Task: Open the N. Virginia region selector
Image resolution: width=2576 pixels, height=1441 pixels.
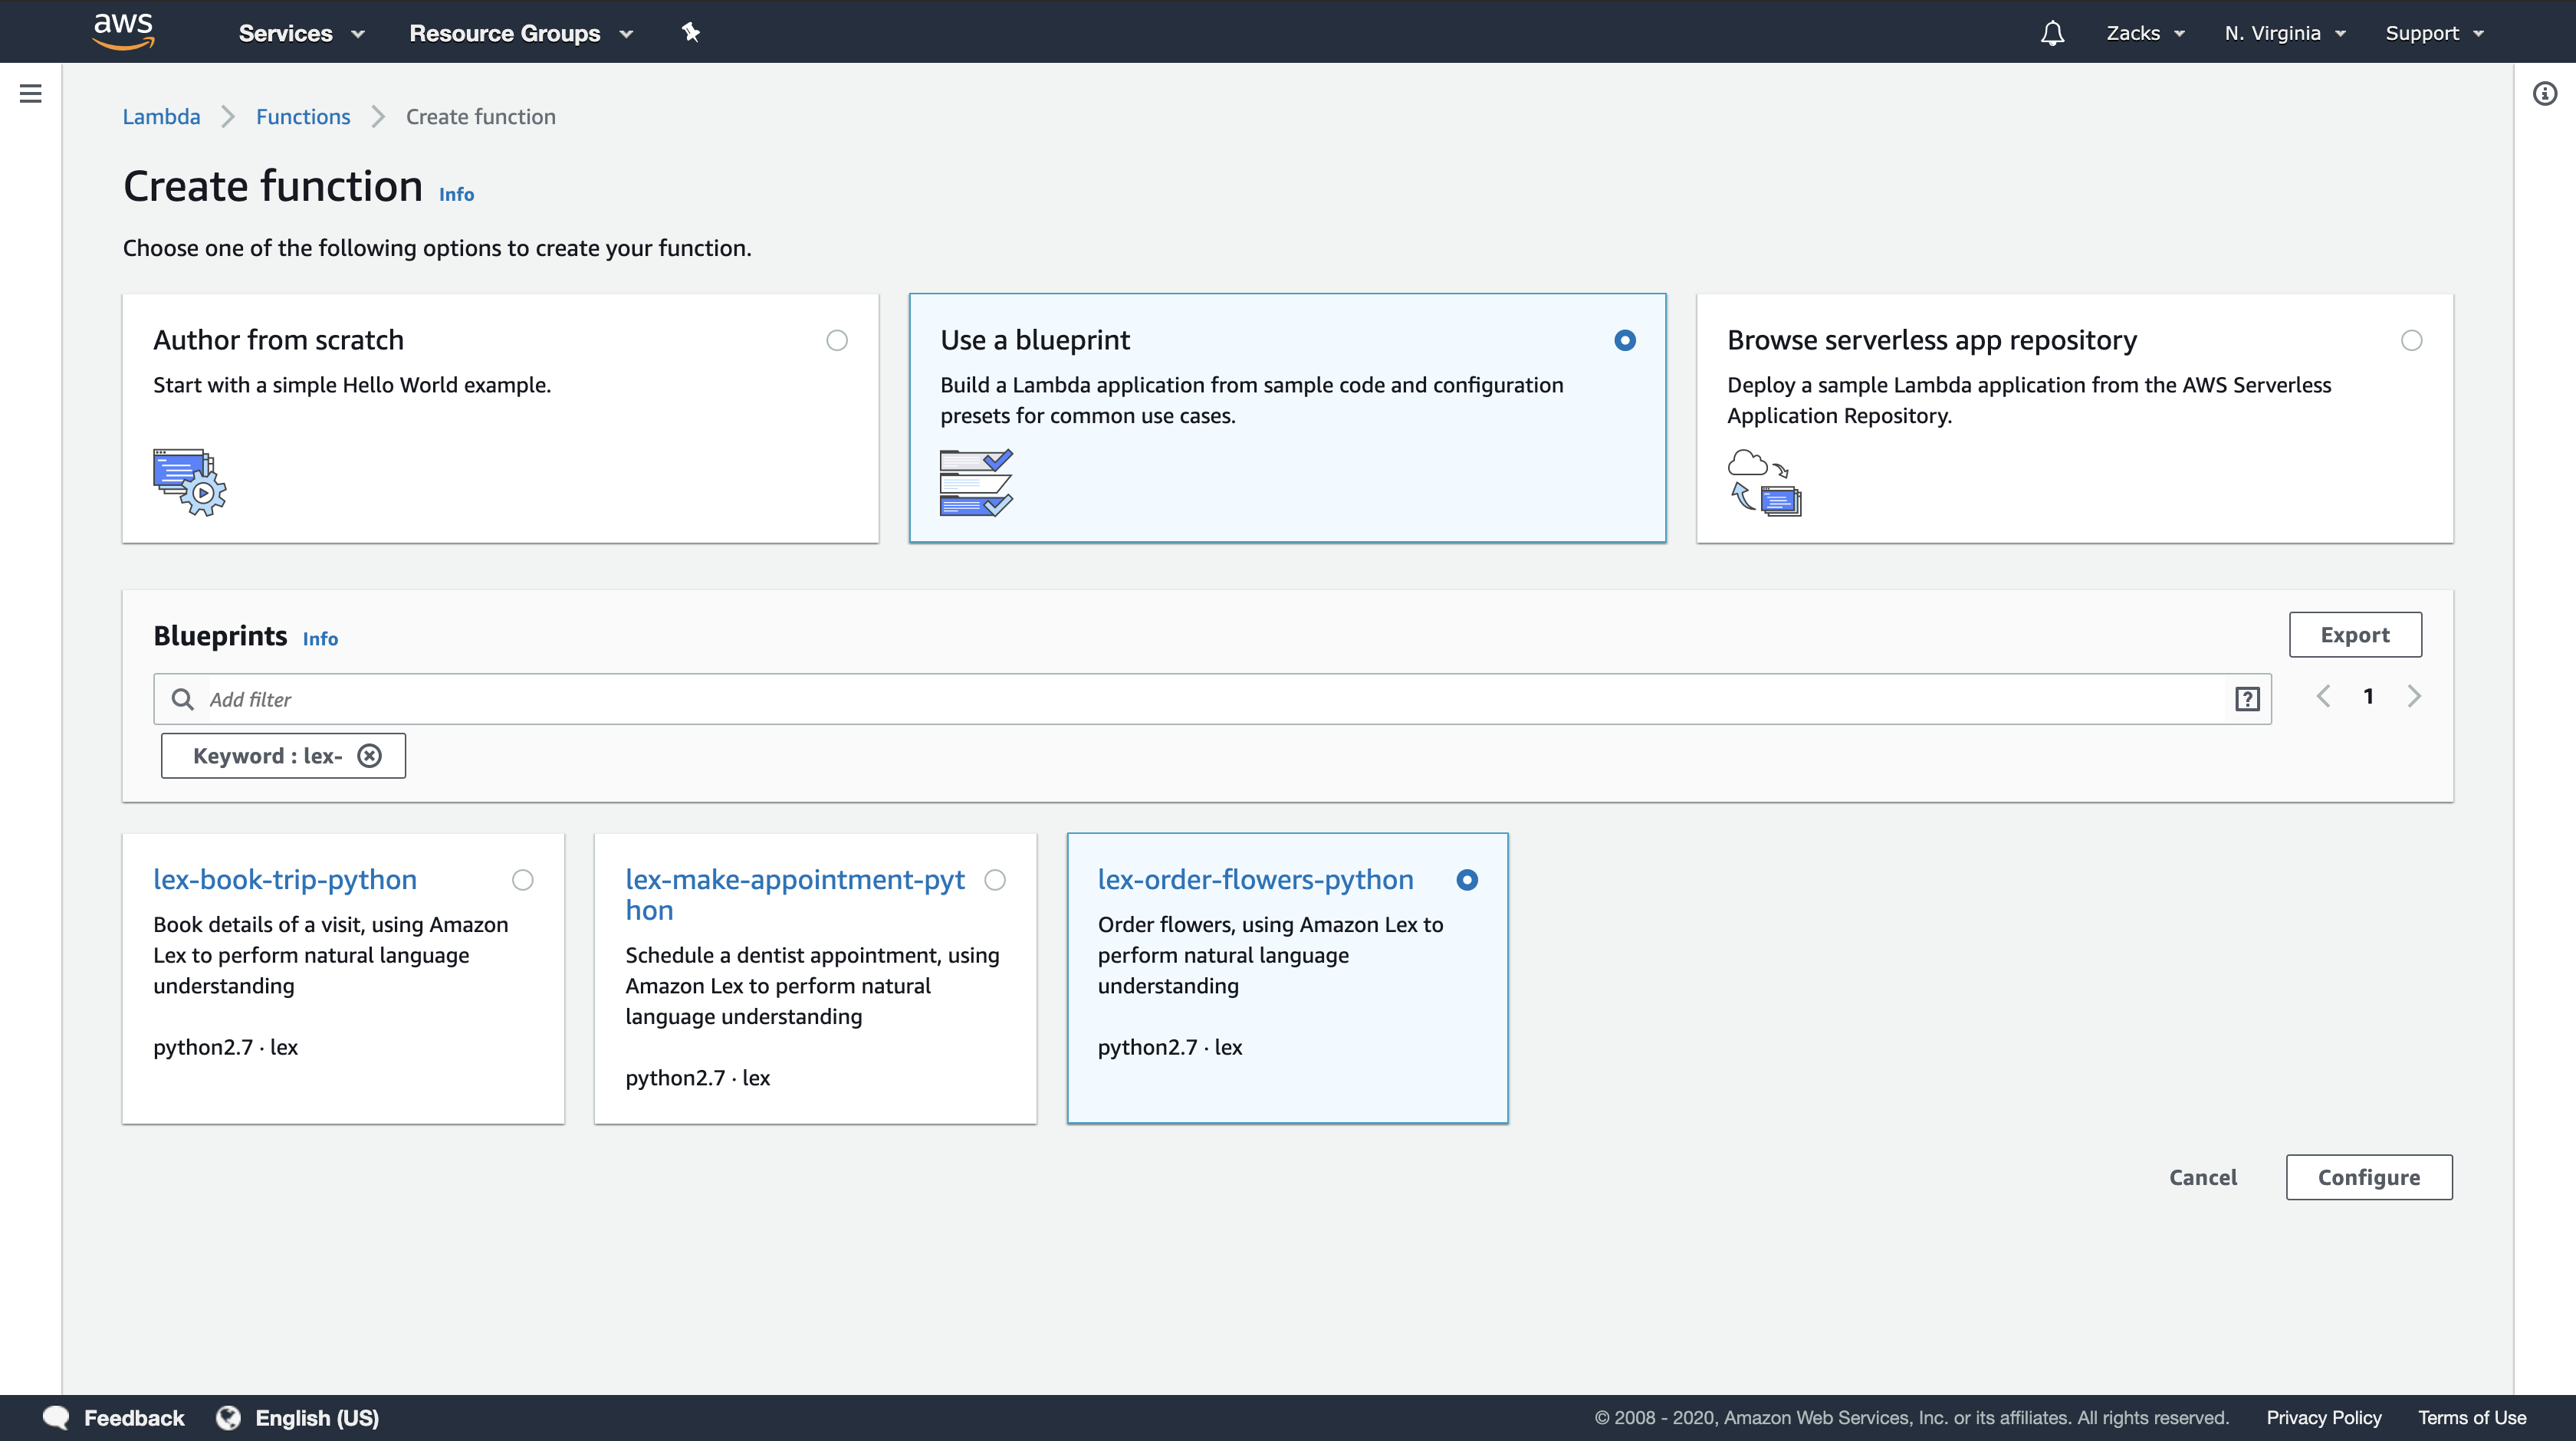Action: pos(2284,33)
